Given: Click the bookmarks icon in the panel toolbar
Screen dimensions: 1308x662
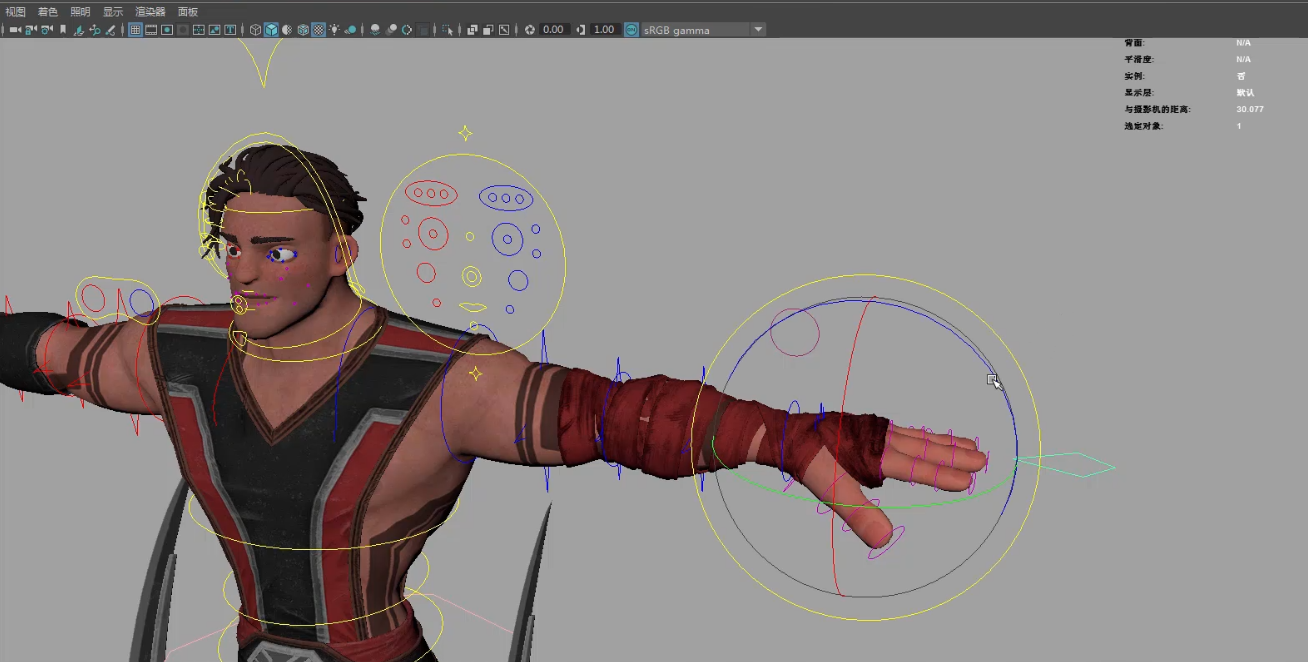Looking at the screenshot, I should point(63,30).
